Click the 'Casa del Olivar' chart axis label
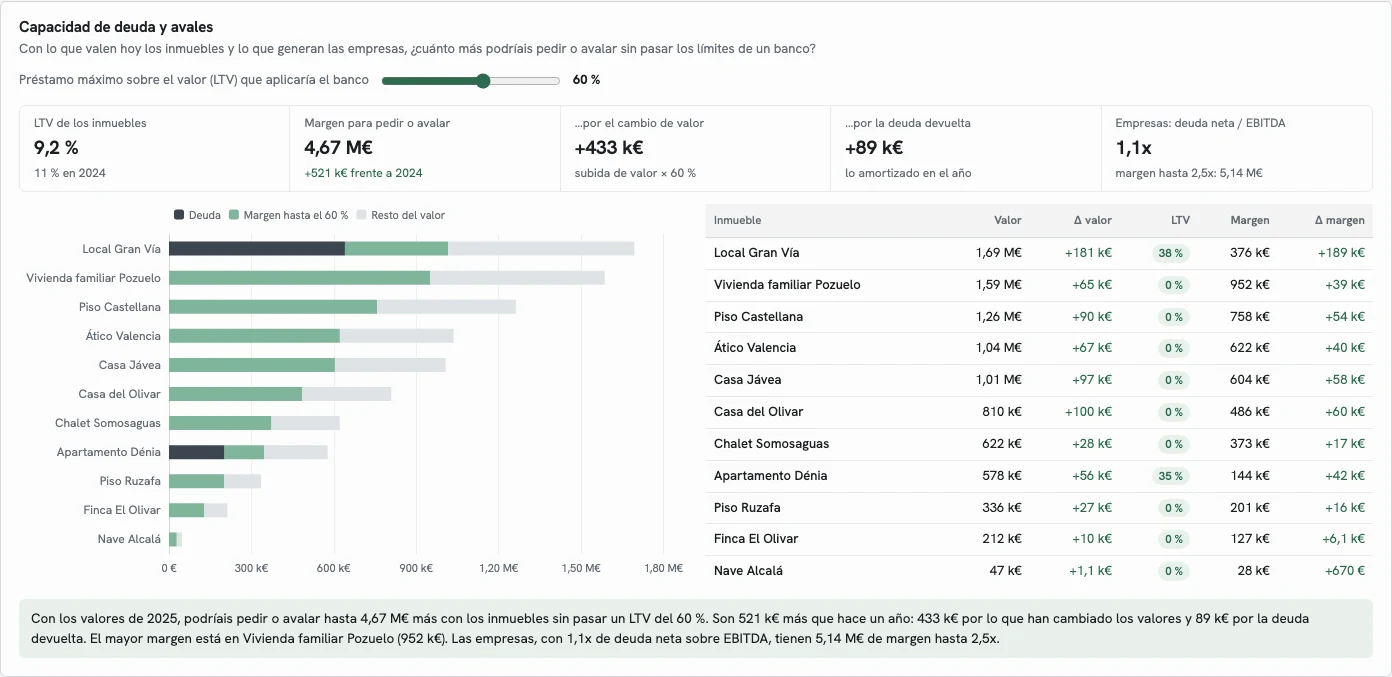Viewport: 1392px width, 677px height. [120, 394]
